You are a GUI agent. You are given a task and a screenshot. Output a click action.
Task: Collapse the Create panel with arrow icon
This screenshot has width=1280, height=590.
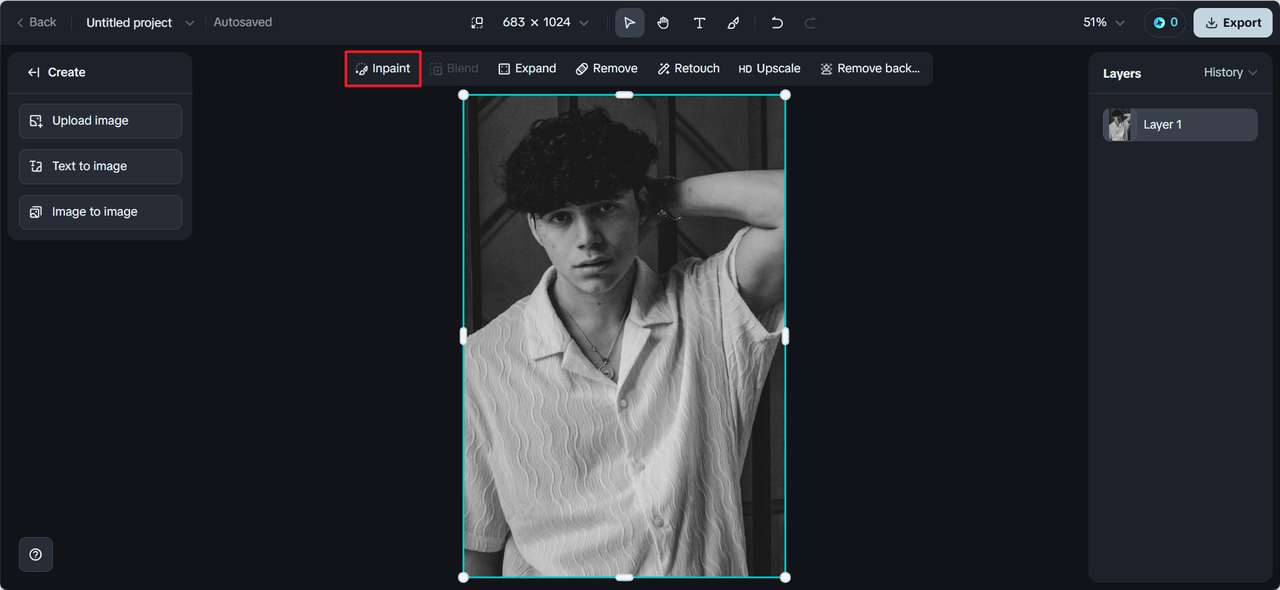point(33,72)
